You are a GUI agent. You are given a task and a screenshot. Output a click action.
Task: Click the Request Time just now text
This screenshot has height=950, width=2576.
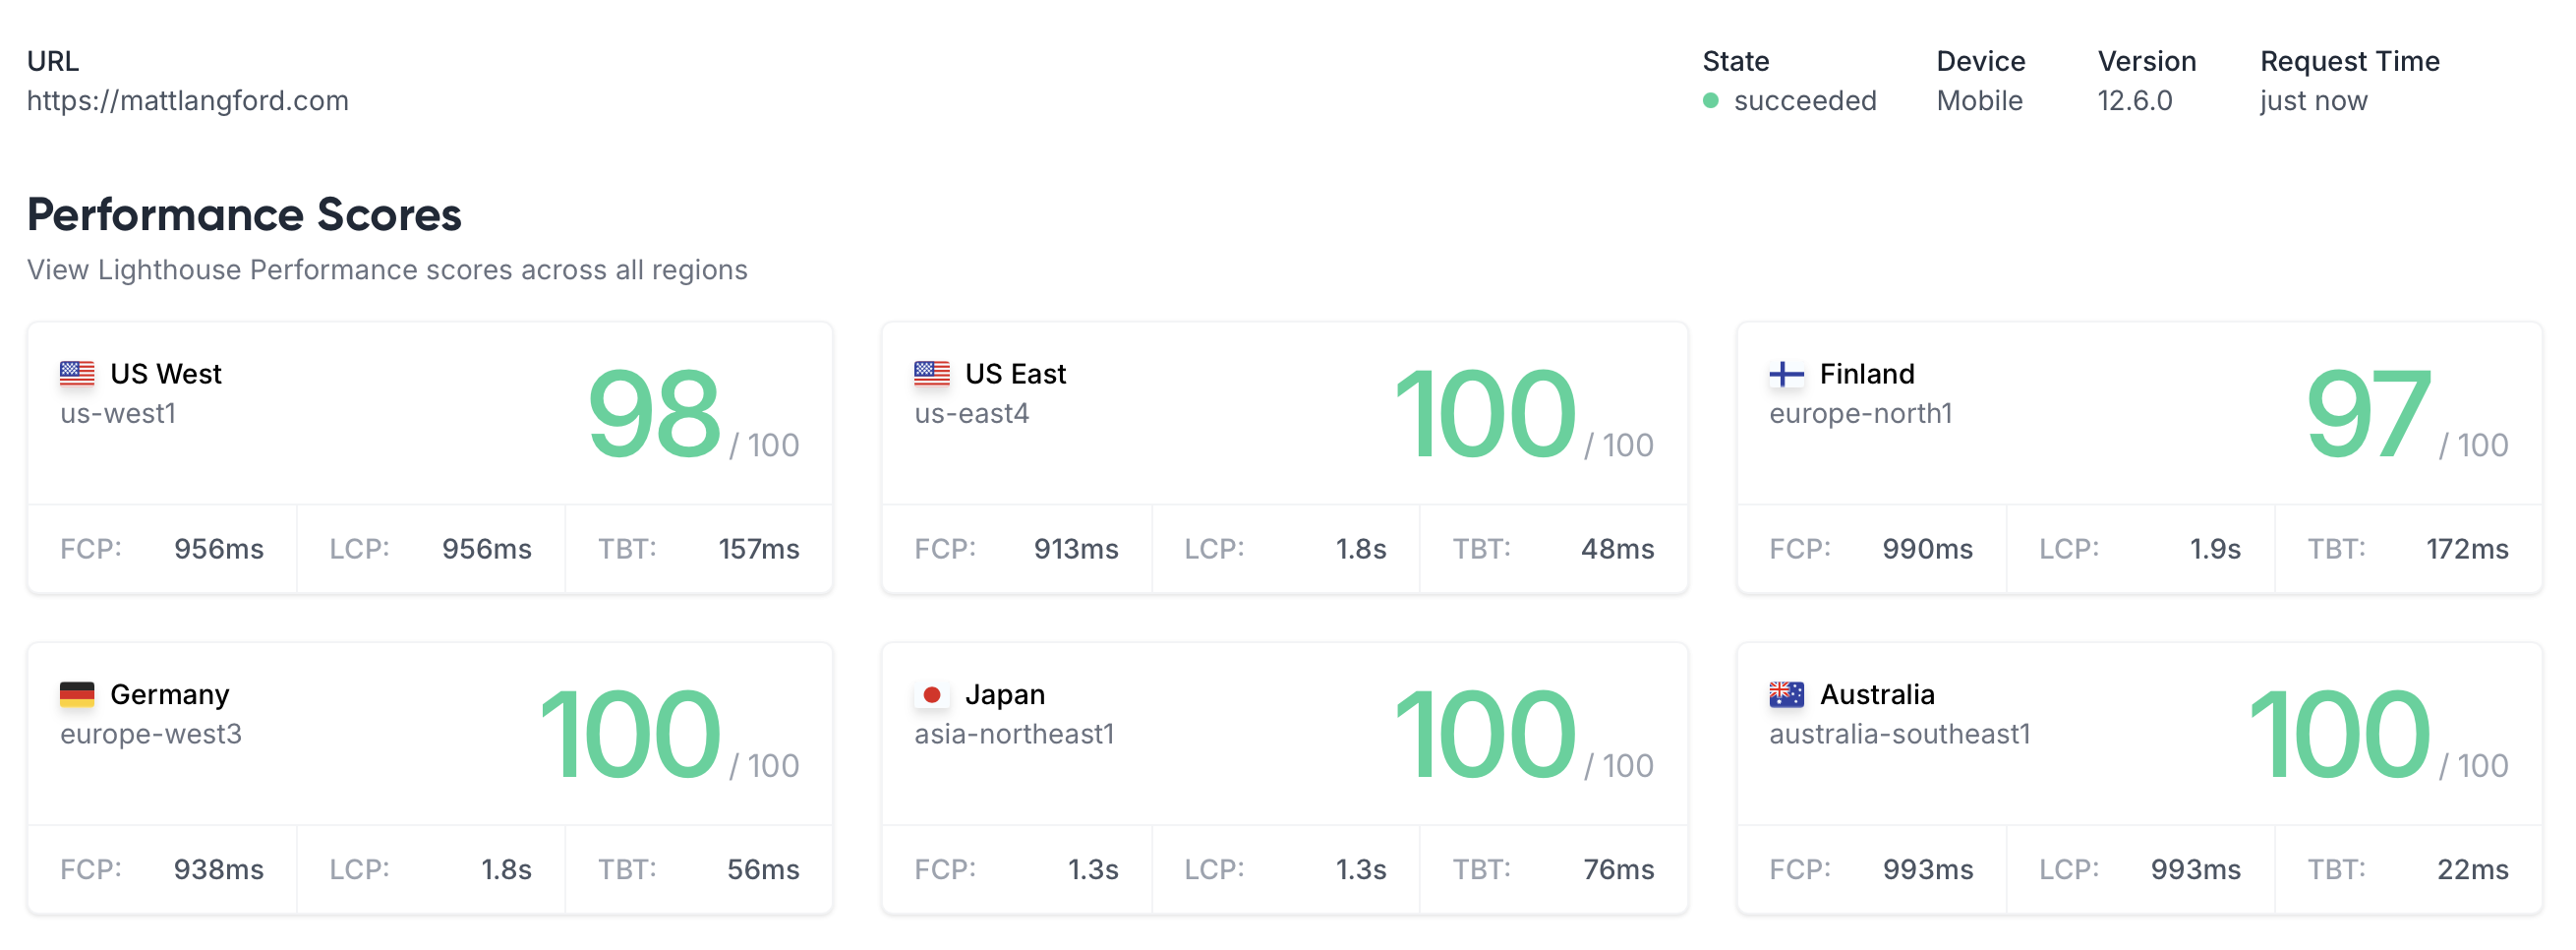click(x=2313, y=101)
